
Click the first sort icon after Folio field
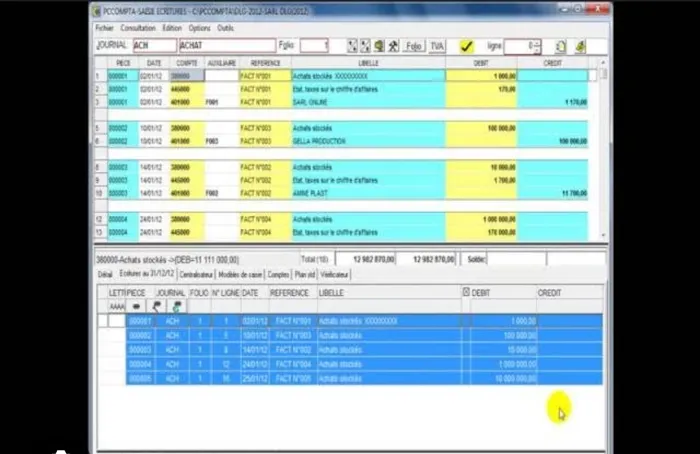[352, 46]
